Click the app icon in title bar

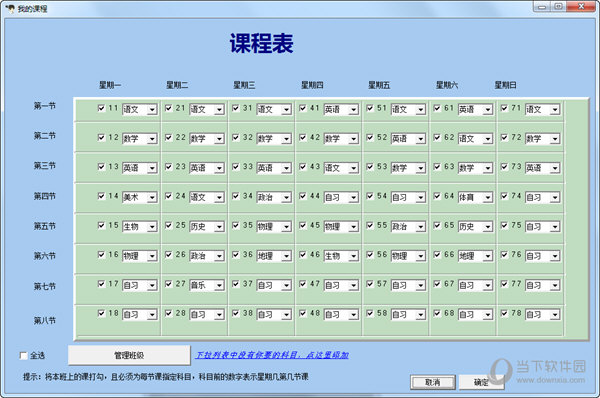(11, 8)
